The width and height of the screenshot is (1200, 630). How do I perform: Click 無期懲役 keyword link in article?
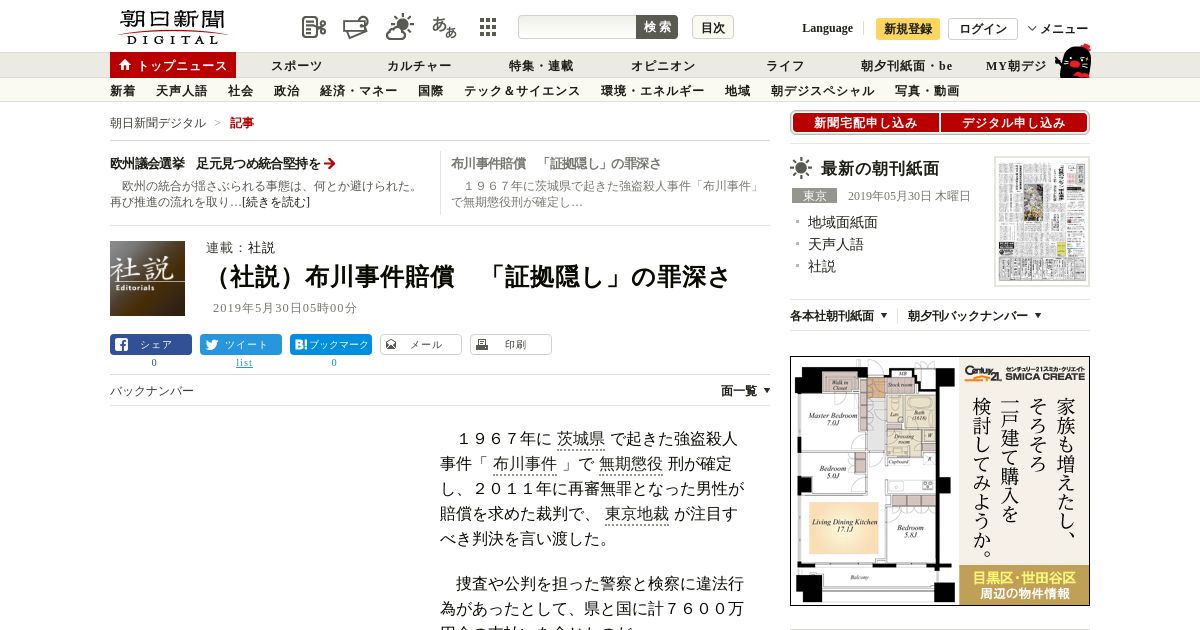(x=631, y=464)
